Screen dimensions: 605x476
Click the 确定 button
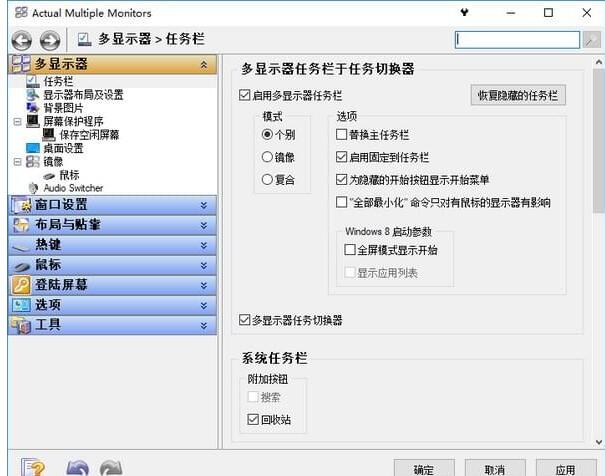(424, 468)
